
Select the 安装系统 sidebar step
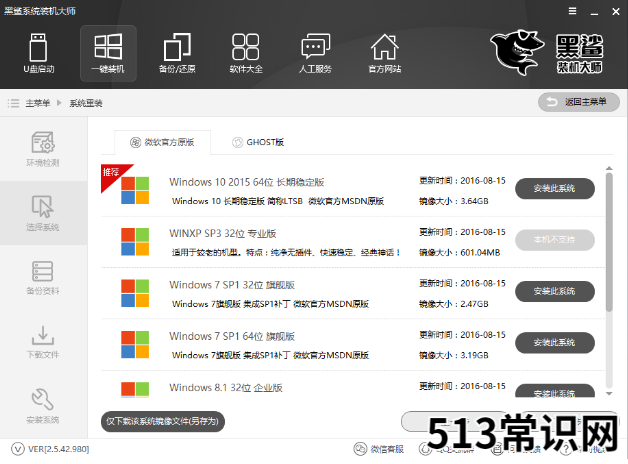(43, 406)
